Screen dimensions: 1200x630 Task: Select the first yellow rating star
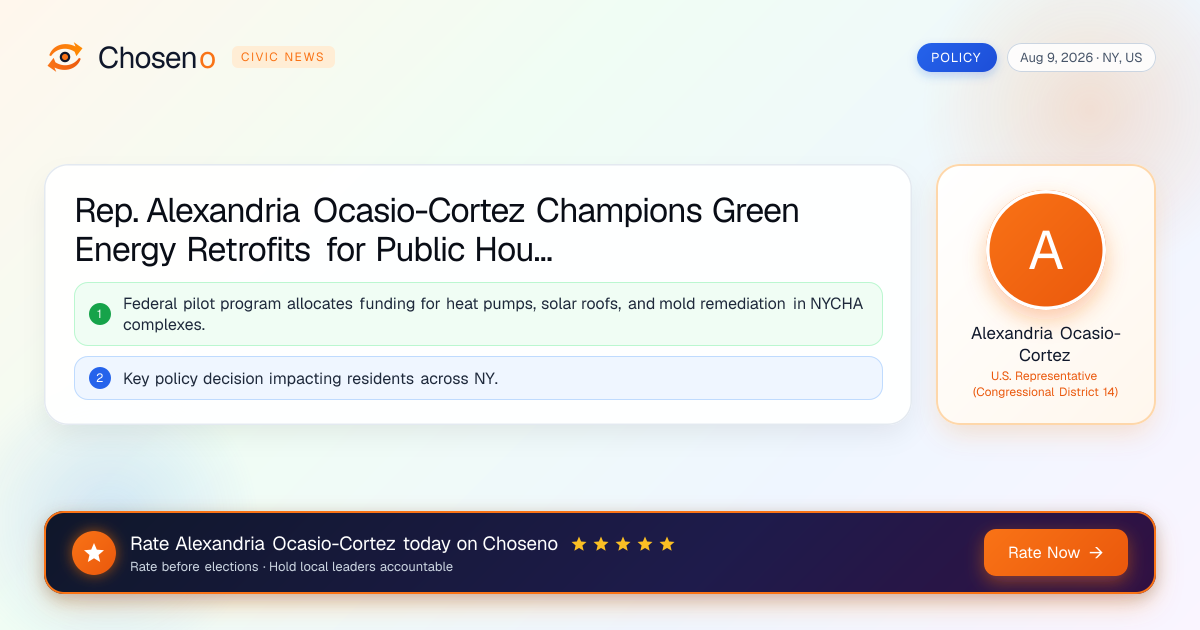pos(579,544)
